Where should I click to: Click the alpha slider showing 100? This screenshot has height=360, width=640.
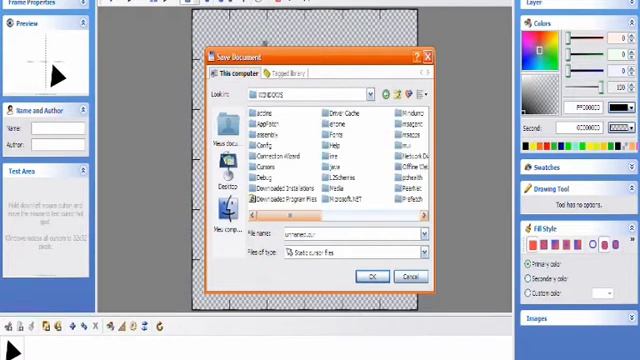coord(584,87)
